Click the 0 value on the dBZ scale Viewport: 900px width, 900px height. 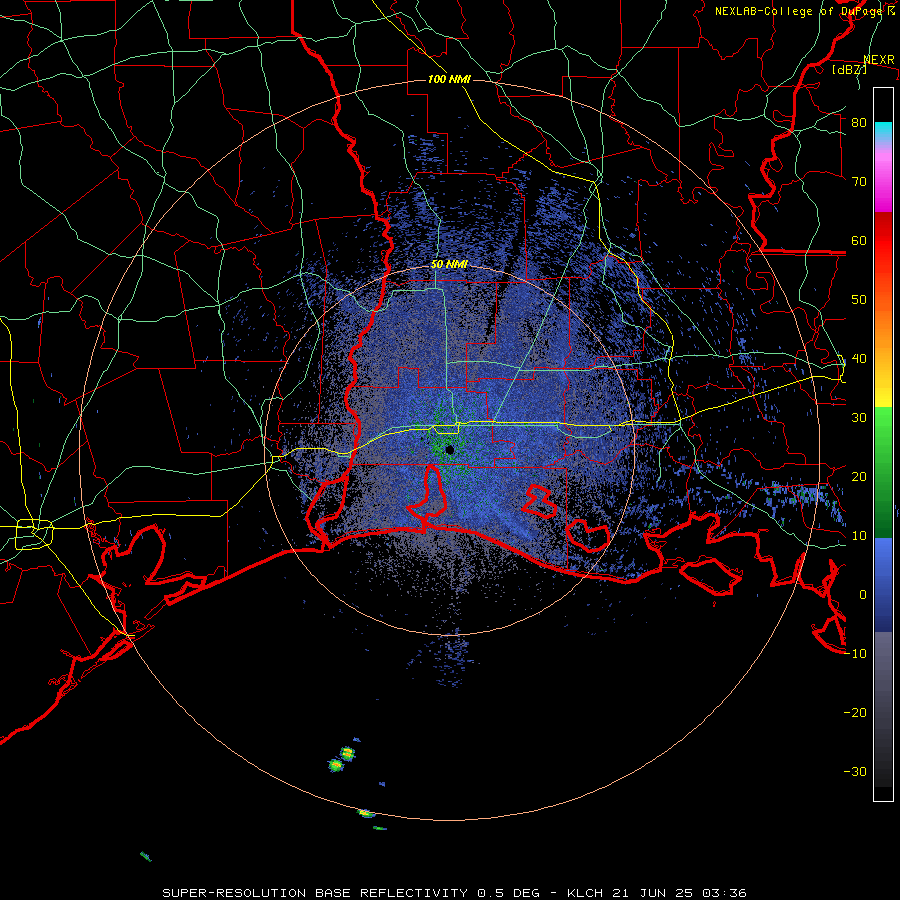[x=863, y=595]
